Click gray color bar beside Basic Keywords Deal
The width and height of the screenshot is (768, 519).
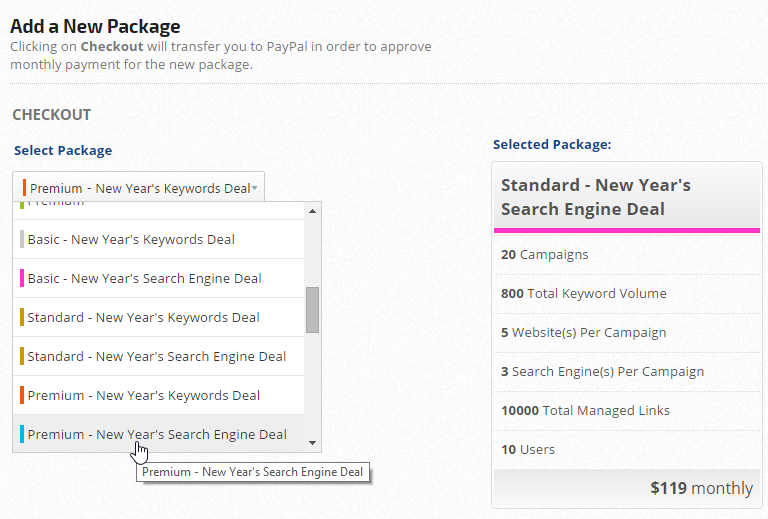coord(21,239)
